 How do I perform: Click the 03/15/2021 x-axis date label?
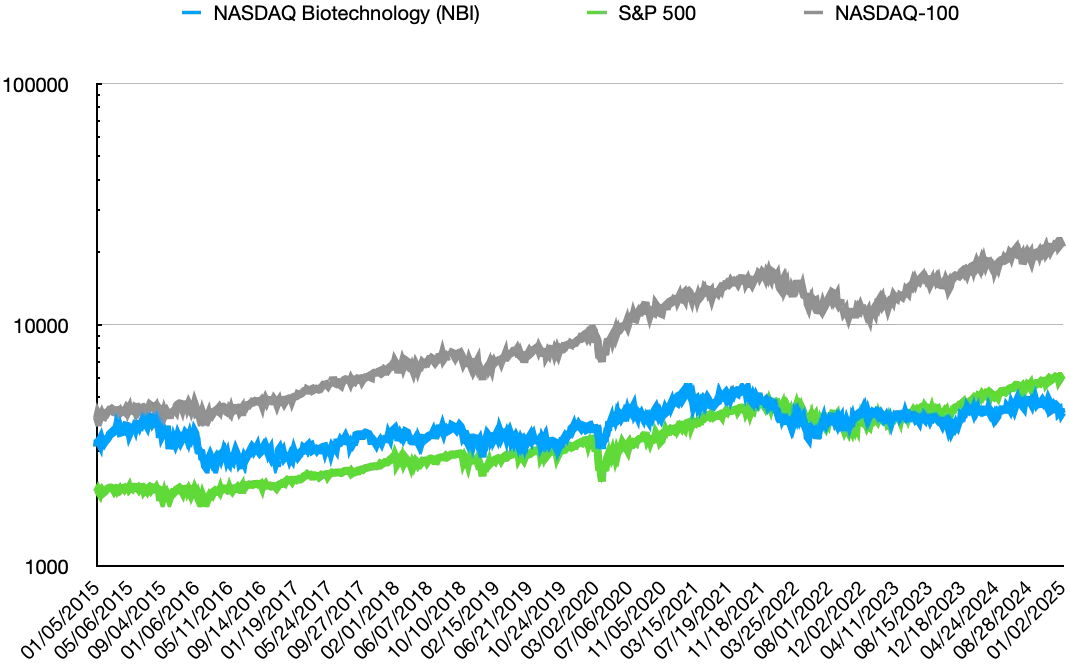661,620
